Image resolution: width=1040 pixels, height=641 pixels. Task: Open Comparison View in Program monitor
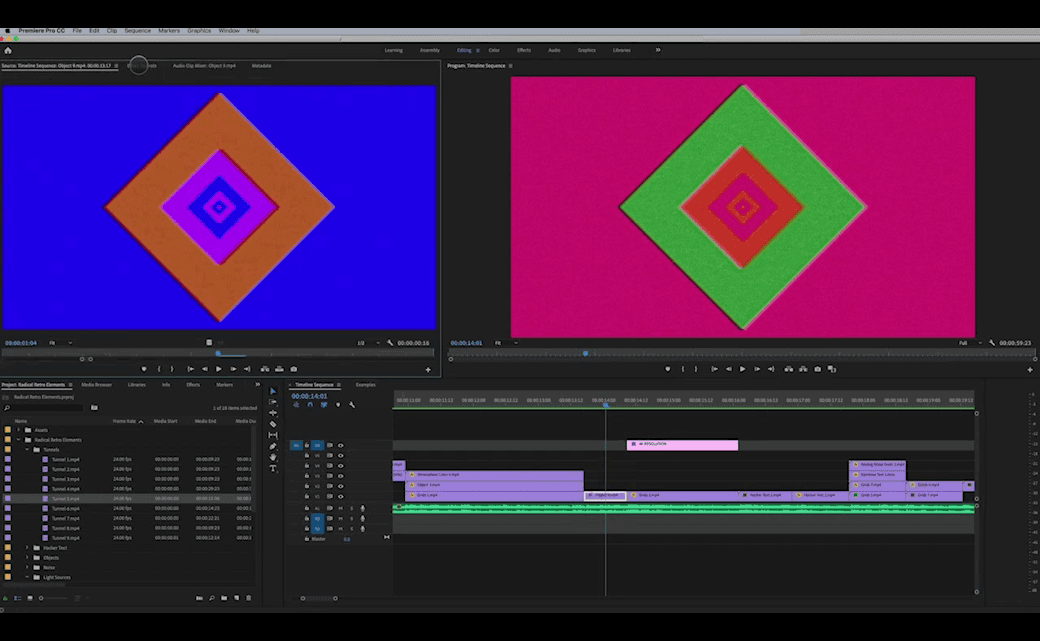(832, 369)
